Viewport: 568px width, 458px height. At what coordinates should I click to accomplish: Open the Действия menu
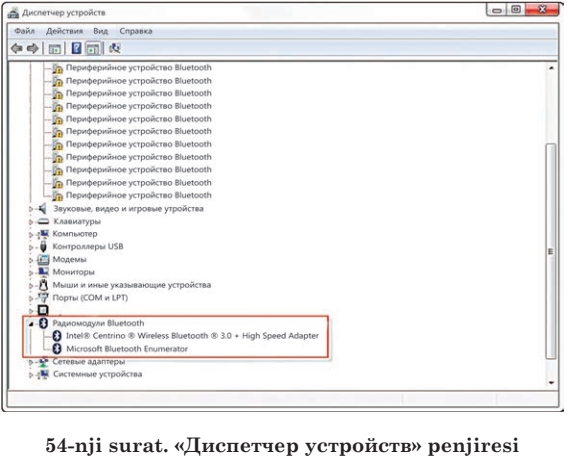(64, 31)
